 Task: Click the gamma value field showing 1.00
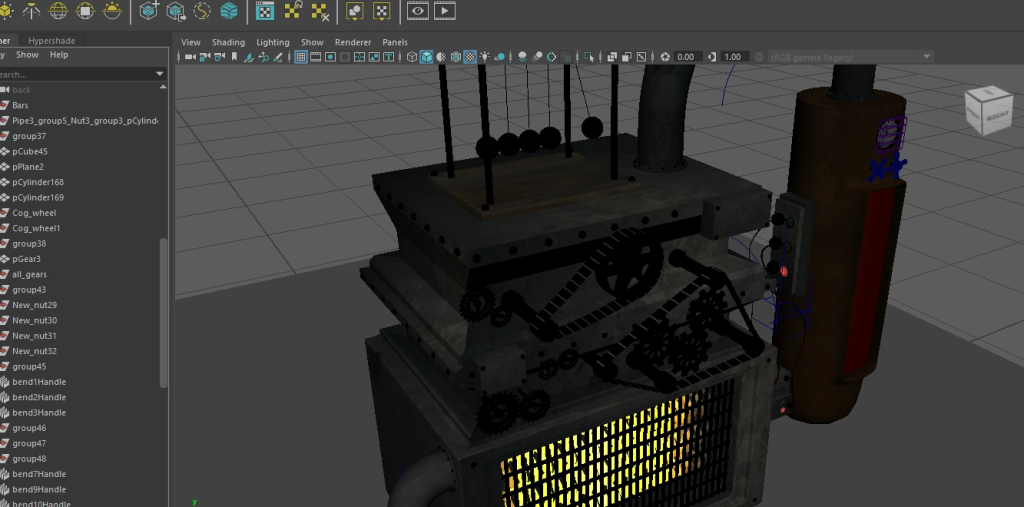[x=733, y=57]
